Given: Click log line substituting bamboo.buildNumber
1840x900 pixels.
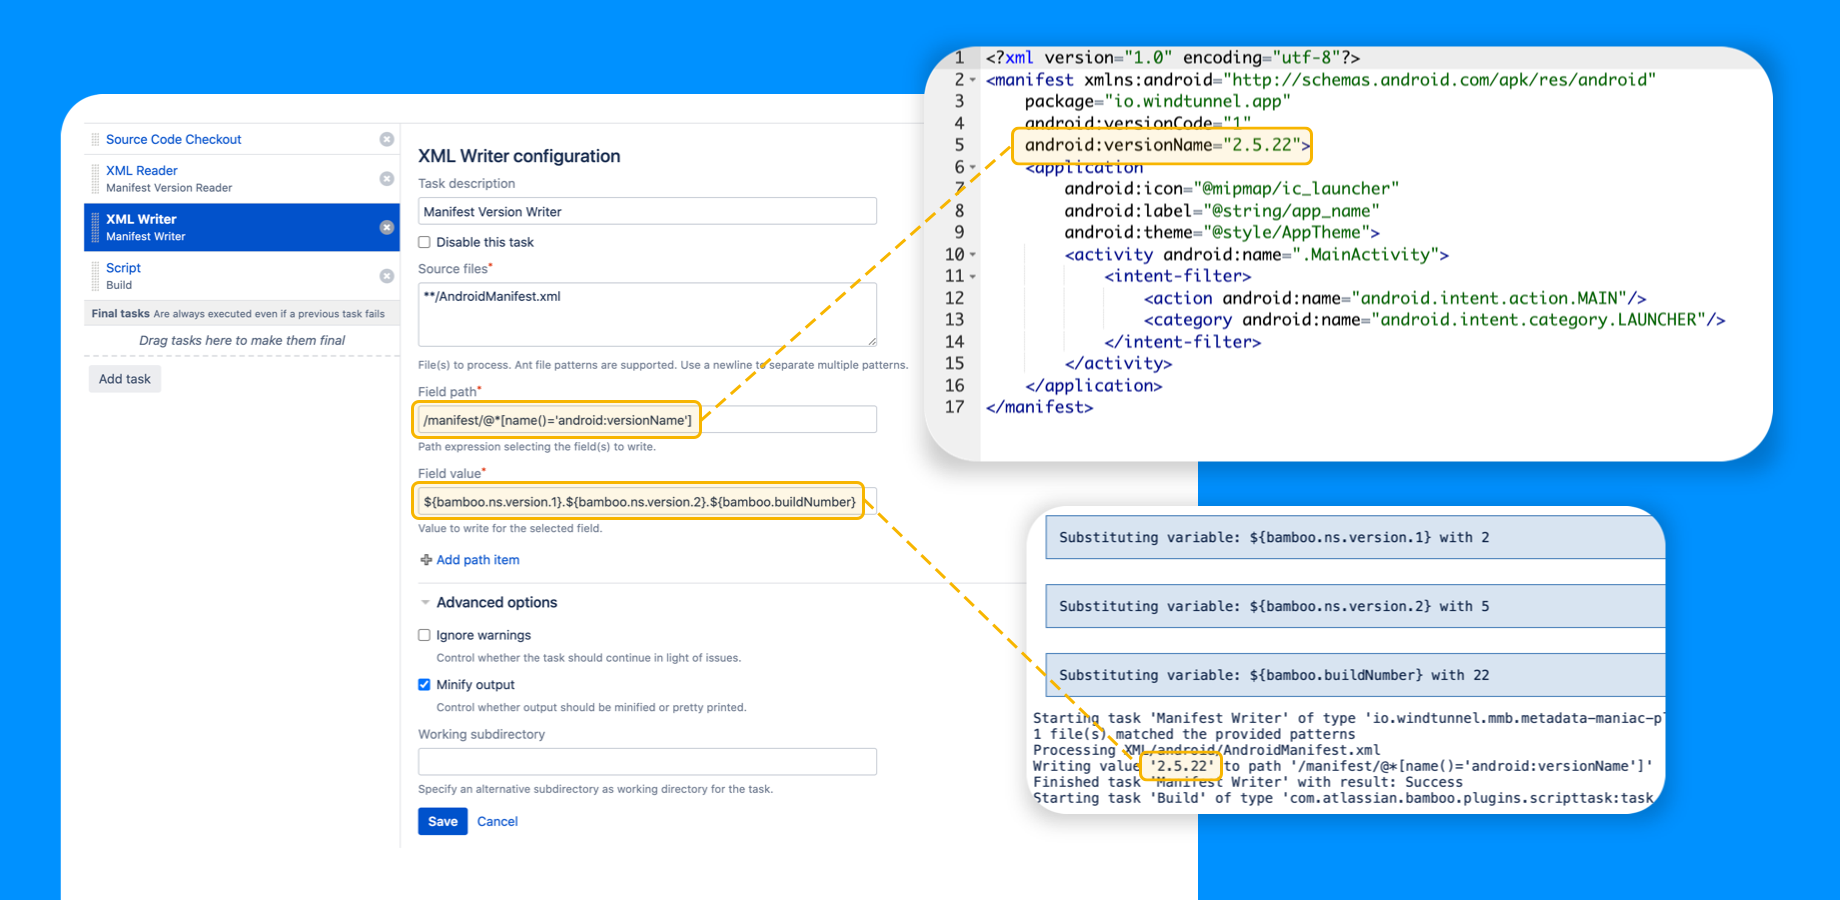Looking at the screenshot, I should (1355, 675).
